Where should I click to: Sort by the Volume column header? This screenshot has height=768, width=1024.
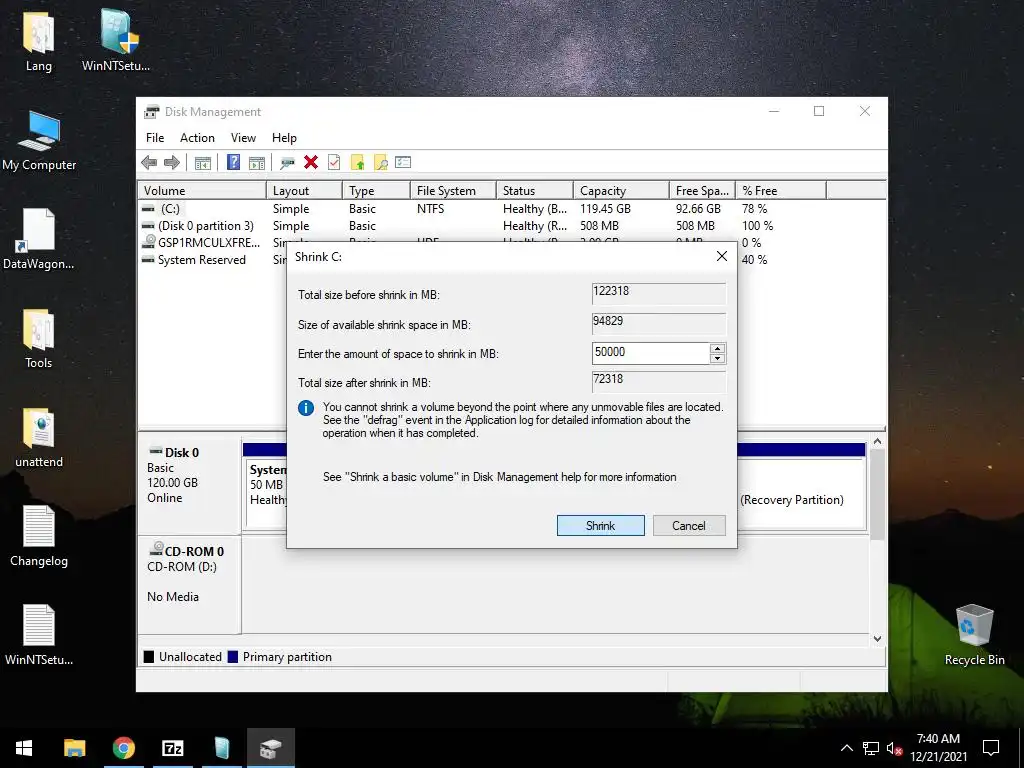202,191
